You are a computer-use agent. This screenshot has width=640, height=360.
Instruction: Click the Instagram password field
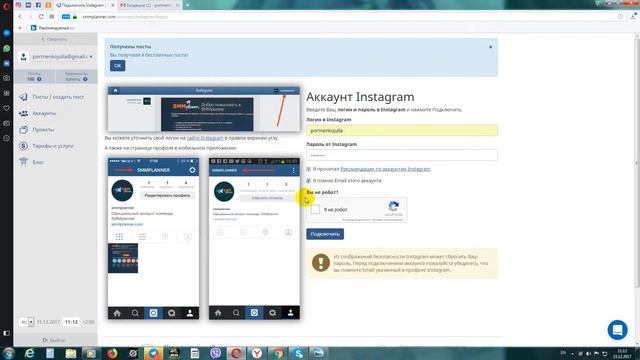click(402, 155)
